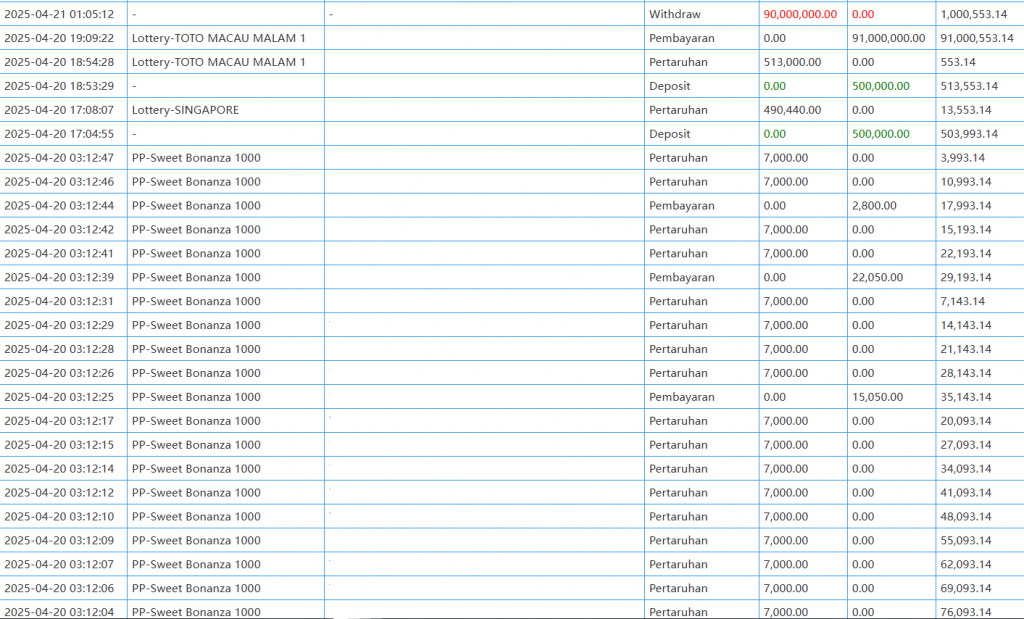Screen dimensions: 1024x619
Task: Click balance 48,093.14
Action: (966, 516)
